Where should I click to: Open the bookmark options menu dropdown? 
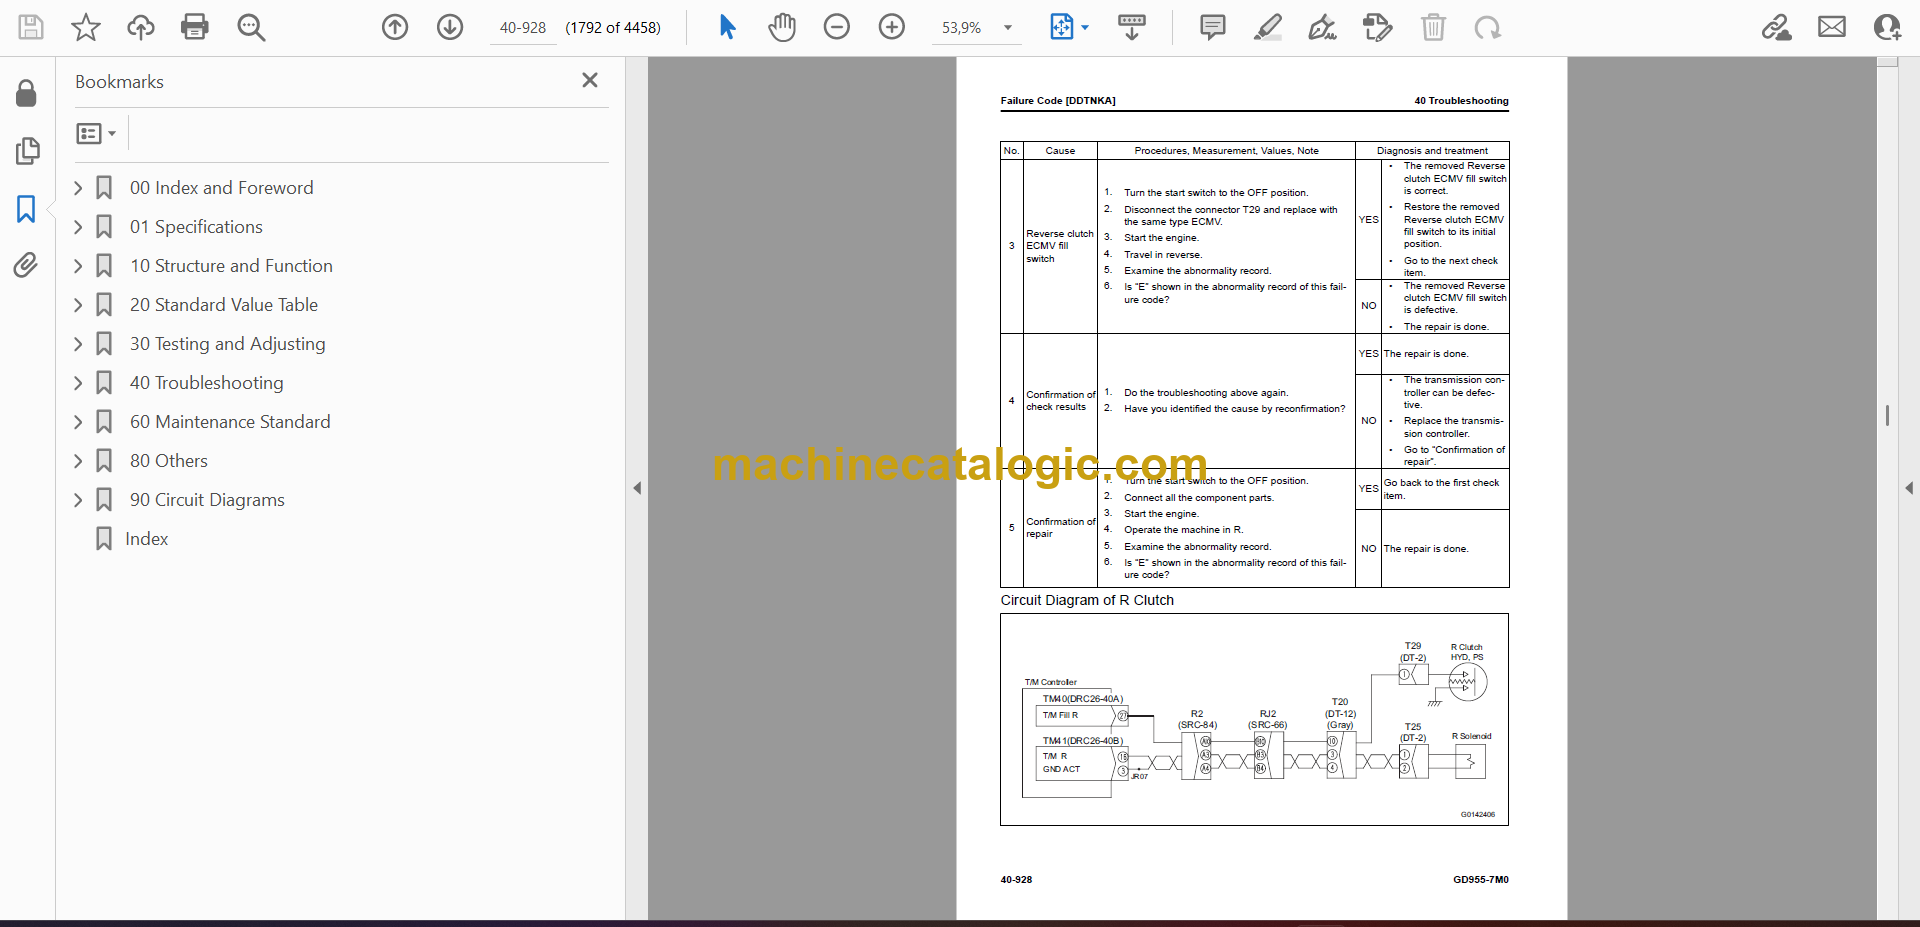coord(97,133)
